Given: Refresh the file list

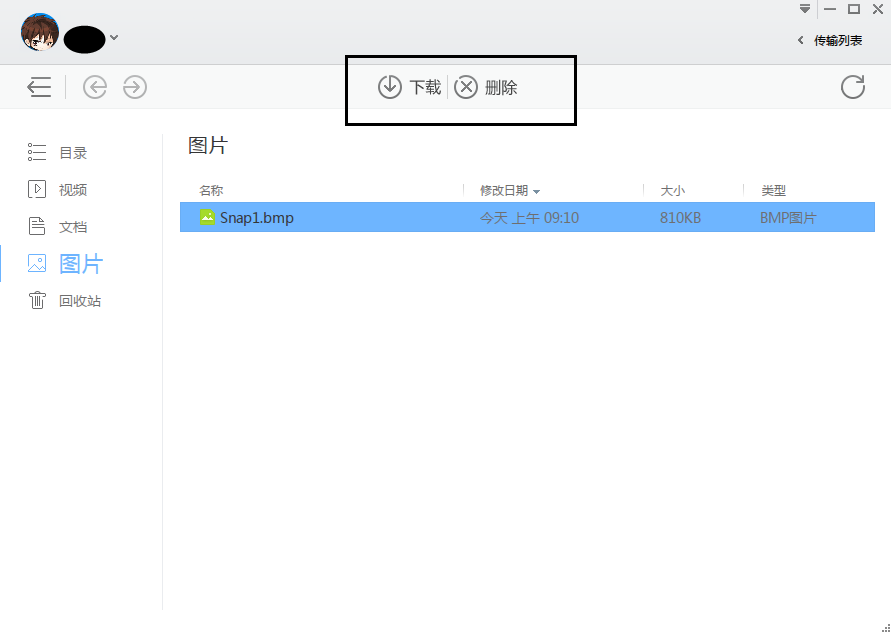Looking at the screenshot, I should 852,87.
